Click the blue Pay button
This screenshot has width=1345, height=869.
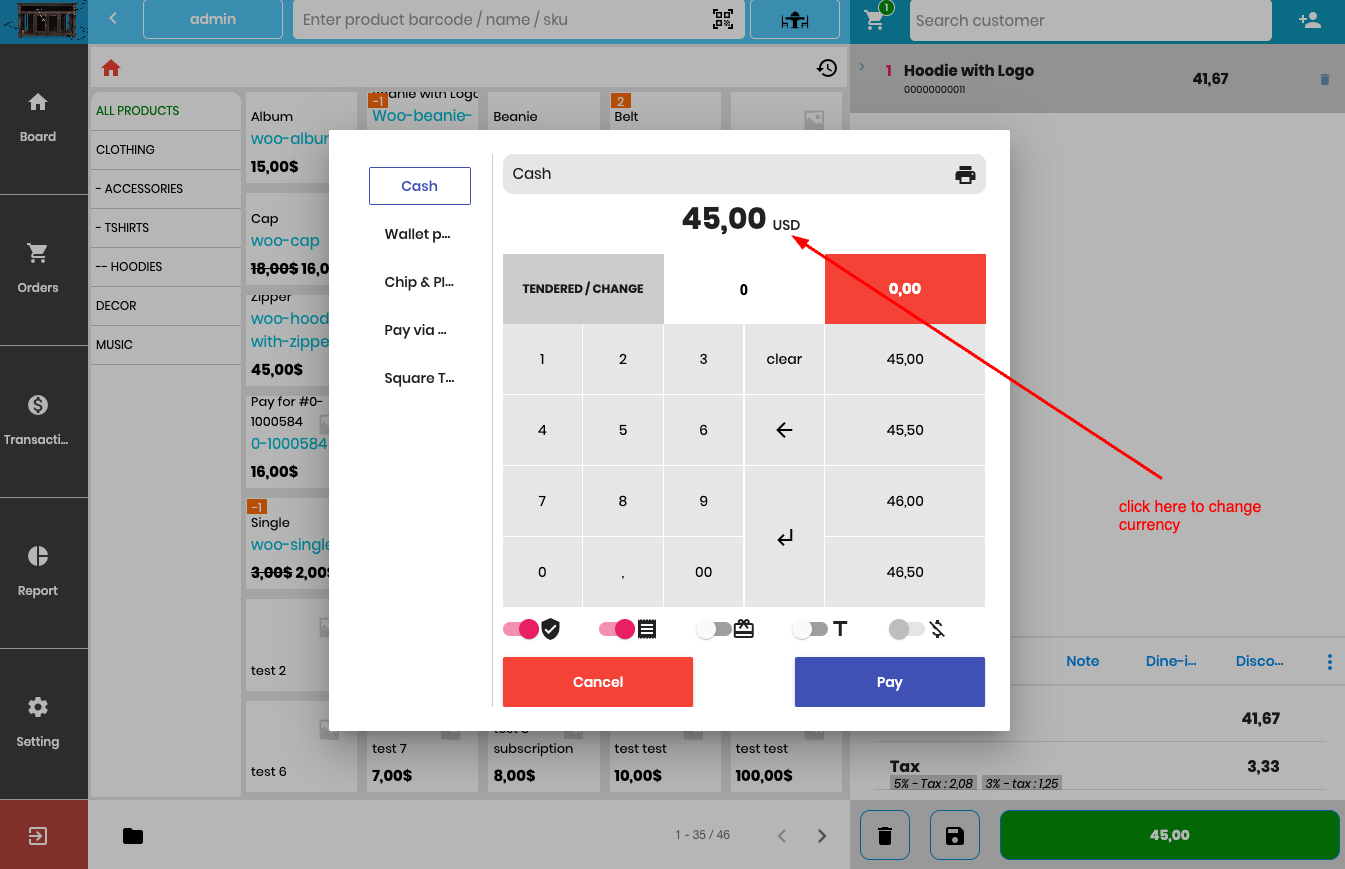tap(890, 682)
